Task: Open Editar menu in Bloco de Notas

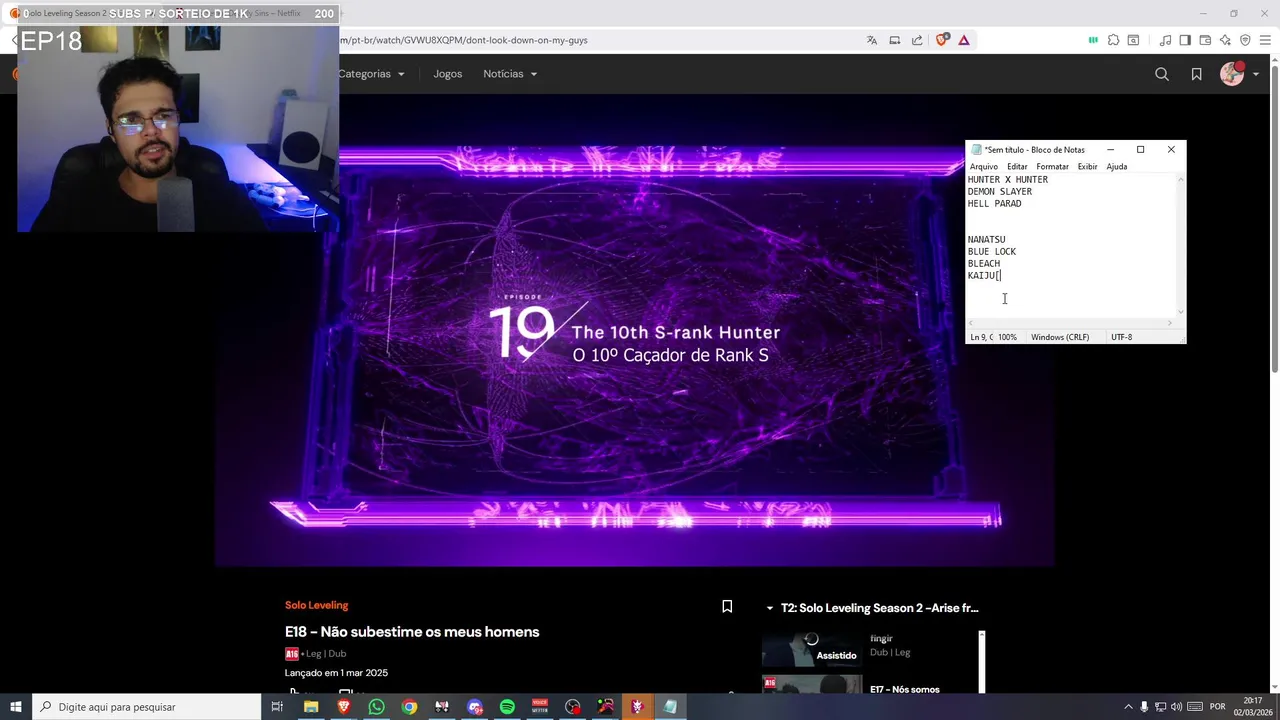Action: (1017, 166)
